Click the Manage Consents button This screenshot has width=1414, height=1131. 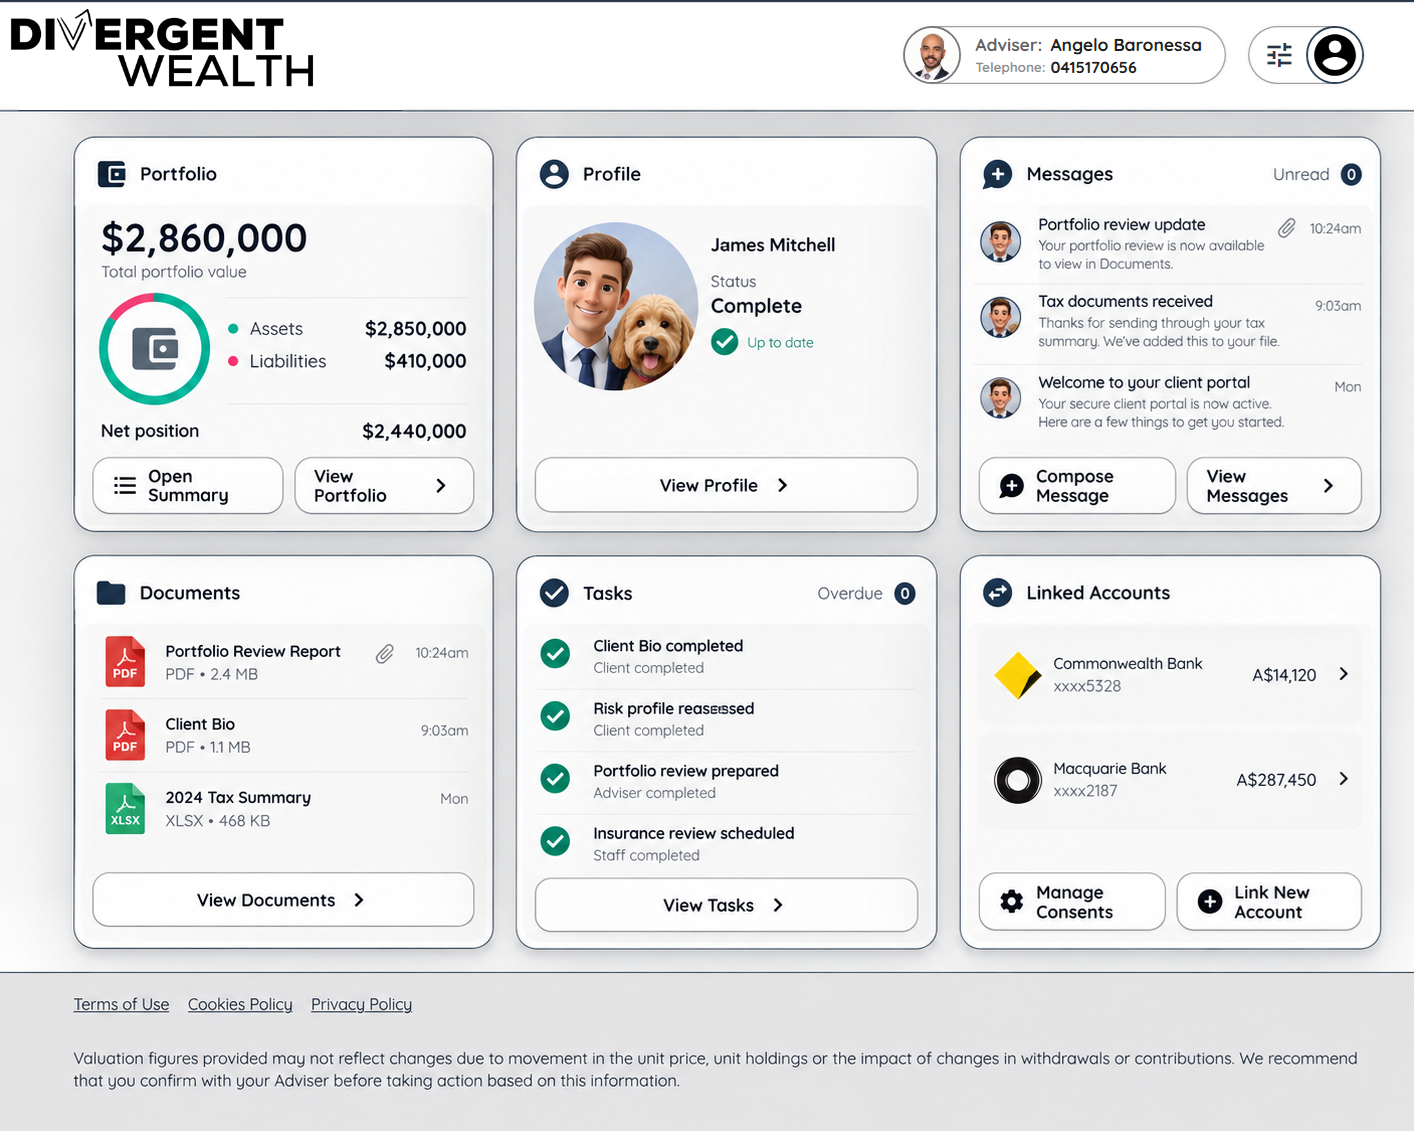(1072, 902)
